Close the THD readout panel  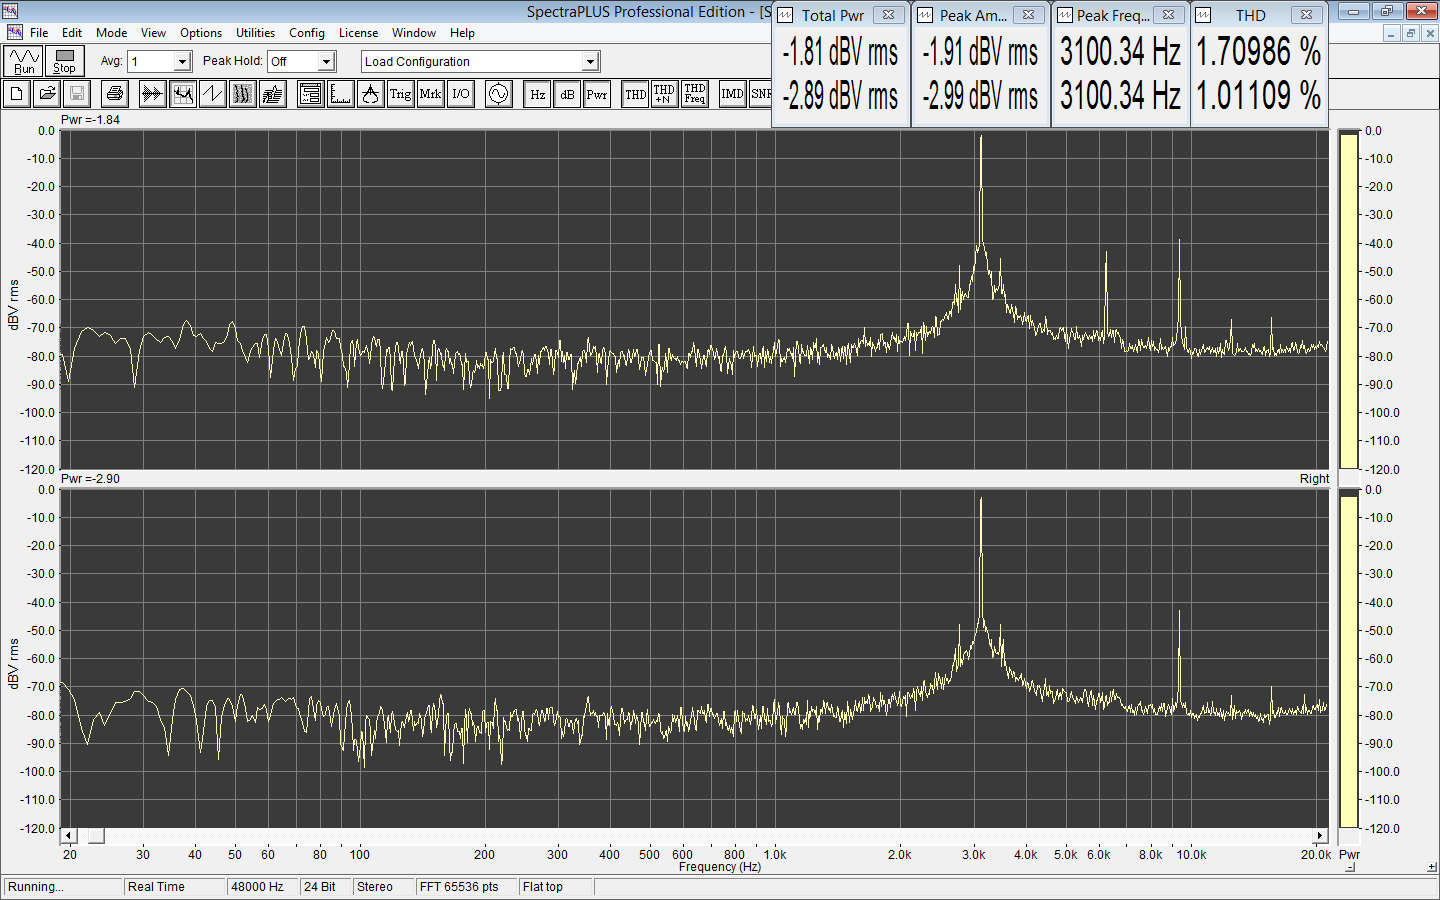tap(1306, 15)
